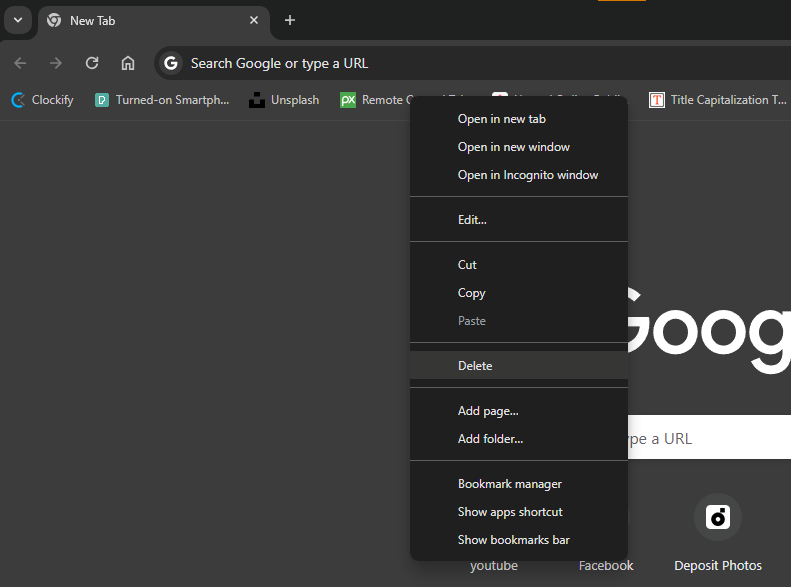Open the Title Capitalization bookmark
The image size is (791, 587).
coord(717,100)
